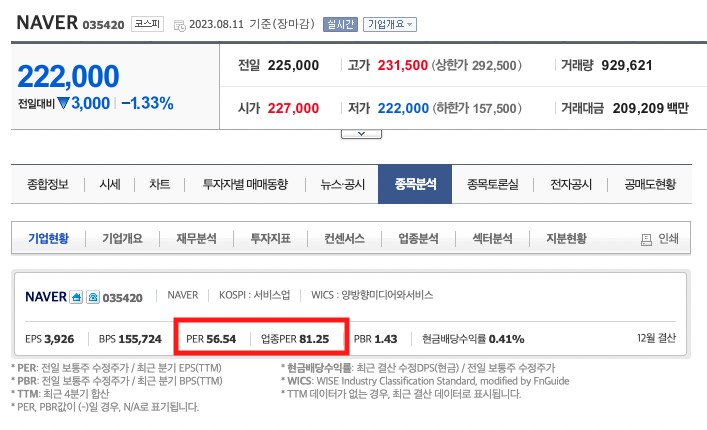Select the 투자자별 매매동향 tab
The width and height of the screenshot is (707, 430).
point(245,184)
